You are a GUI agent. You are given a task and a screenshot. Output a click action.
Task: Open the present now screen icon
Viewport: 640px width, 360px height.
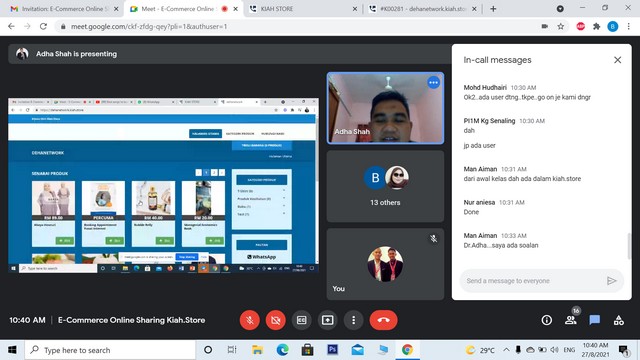(x=327, y=320)
